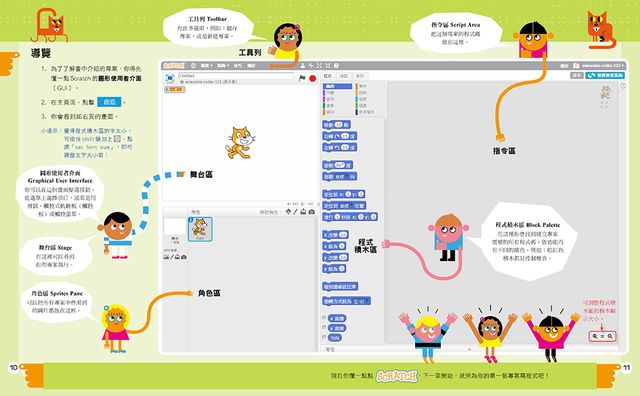Screen dimensions: 640x396
Task: Click the block help question-mark icon in toolbar
Action: click(336, 66)
